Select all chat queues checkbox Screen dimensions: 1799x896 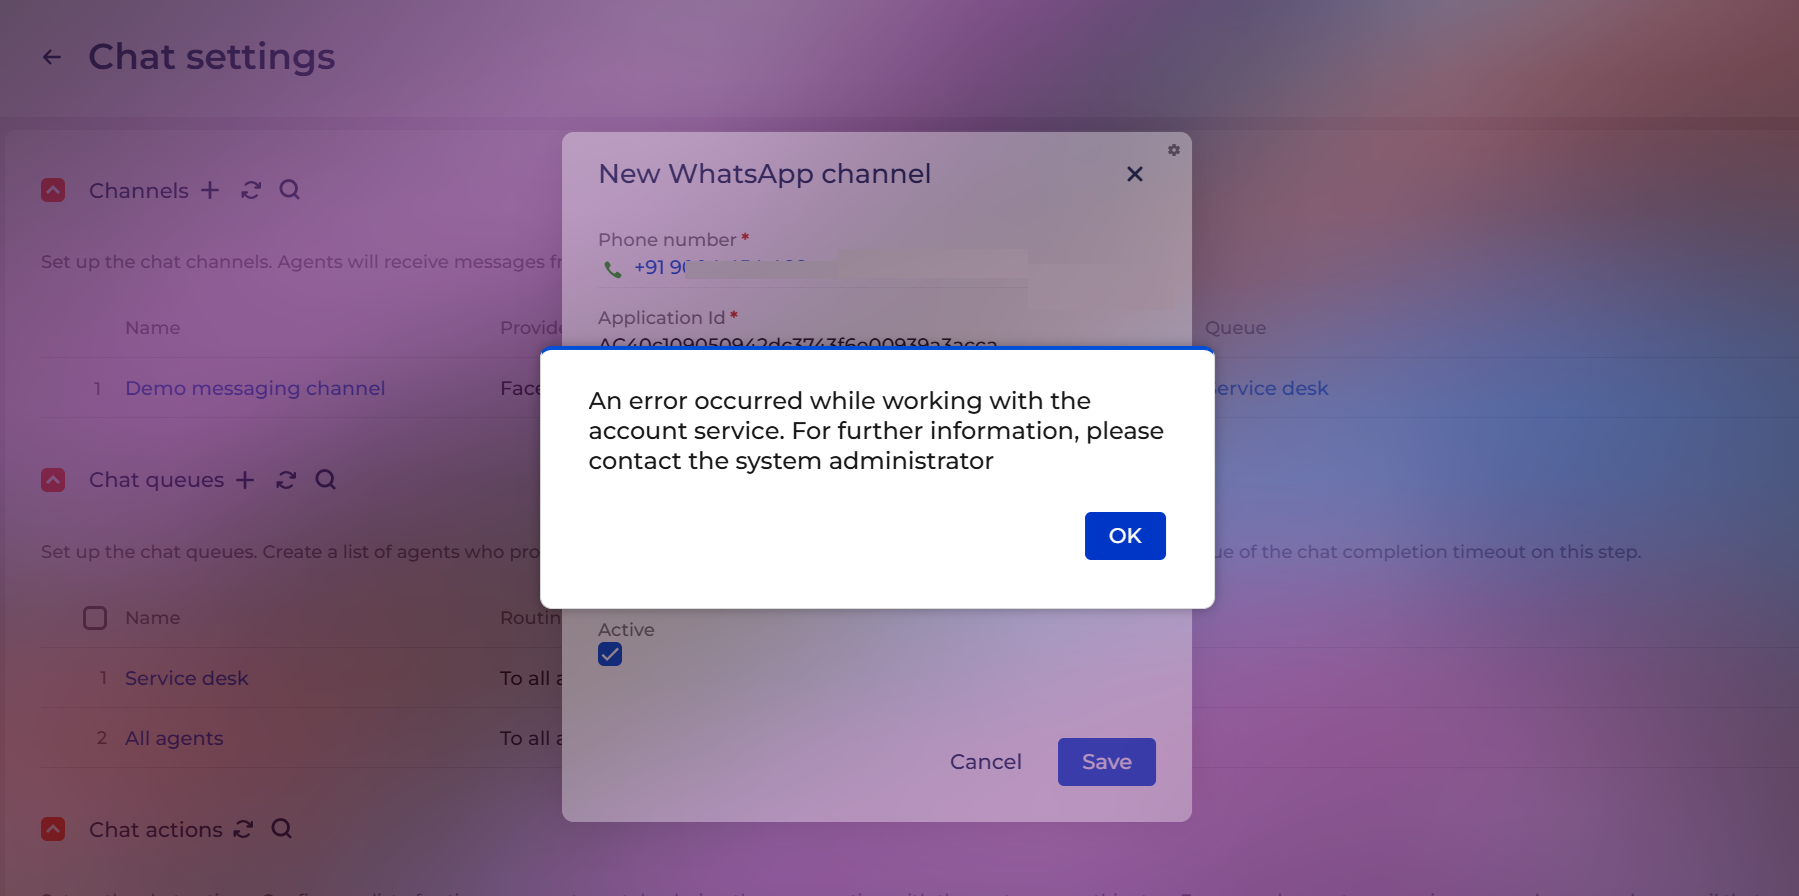pos(95,618)
